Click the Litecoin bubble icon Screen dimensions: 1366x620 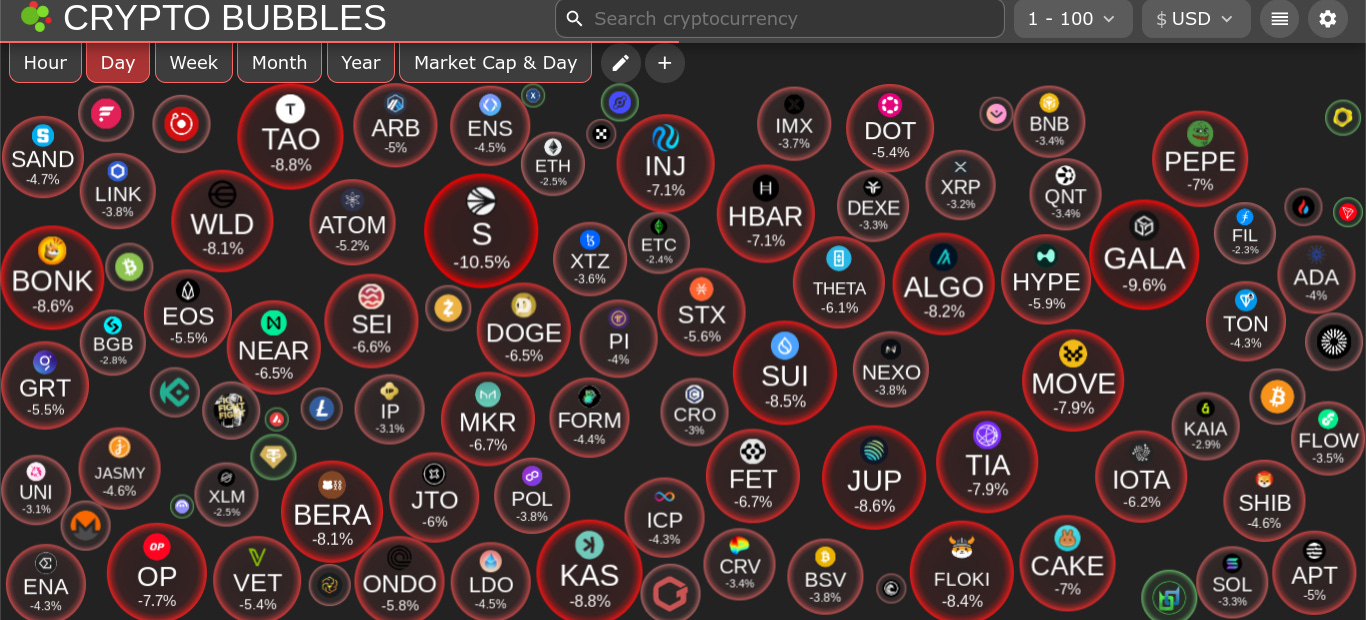pos(322,408)
